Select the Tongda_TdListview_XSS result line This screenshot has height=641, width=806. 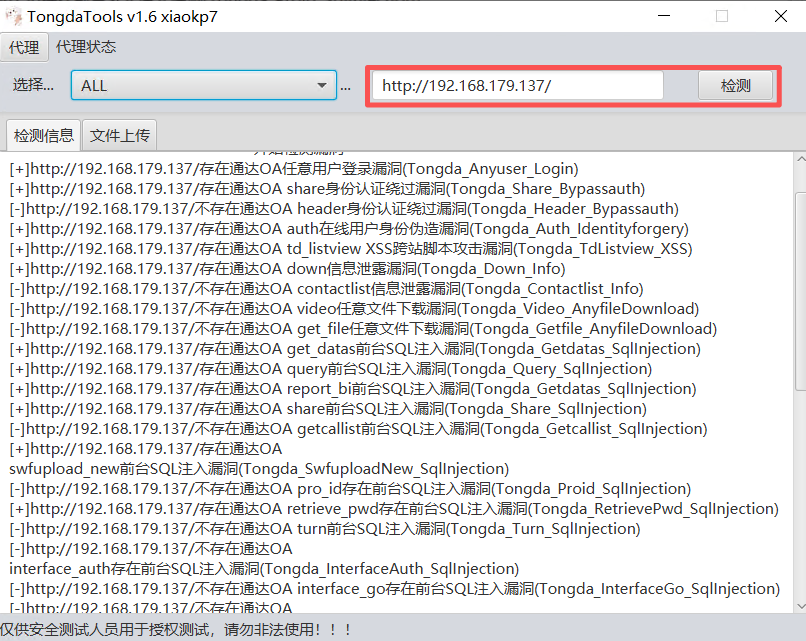point(351,249)
